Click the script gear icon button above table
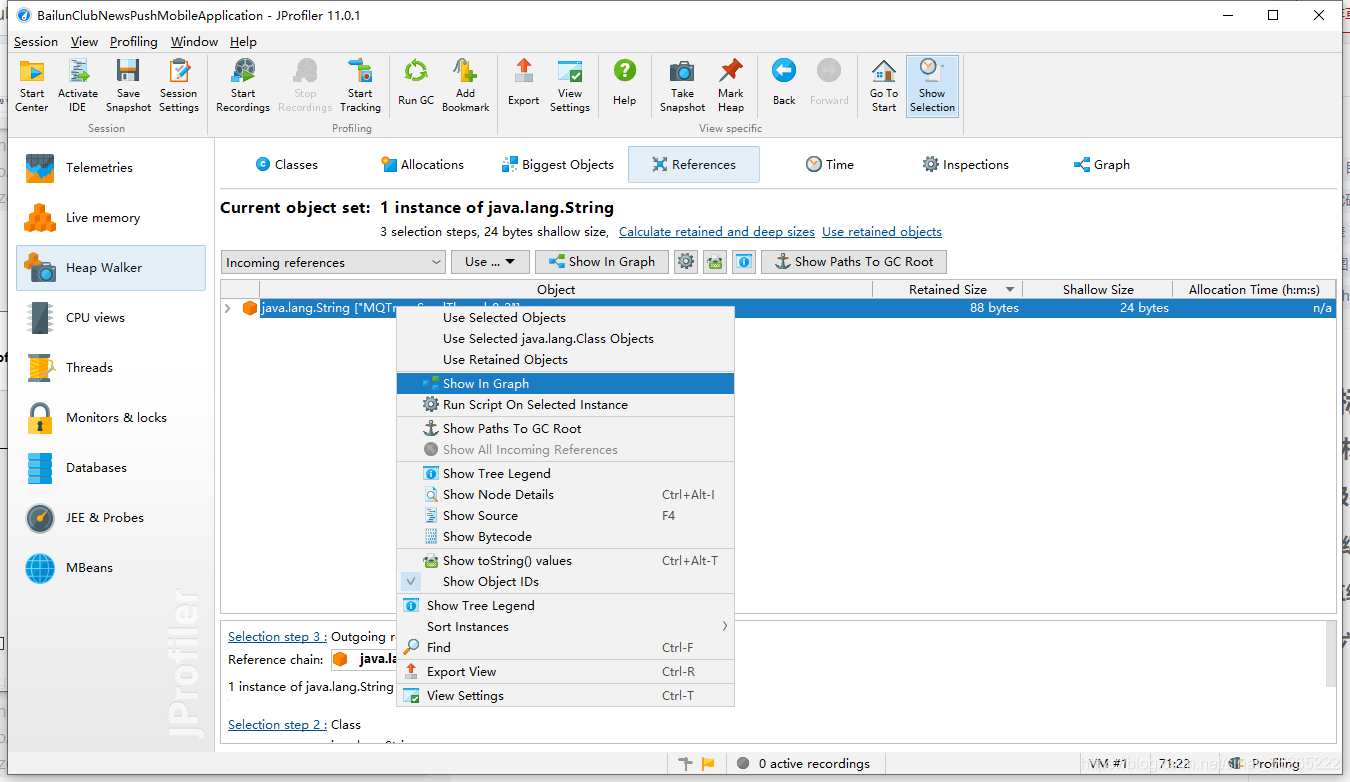Screen dimensions: 1350x782 point(685,262)
